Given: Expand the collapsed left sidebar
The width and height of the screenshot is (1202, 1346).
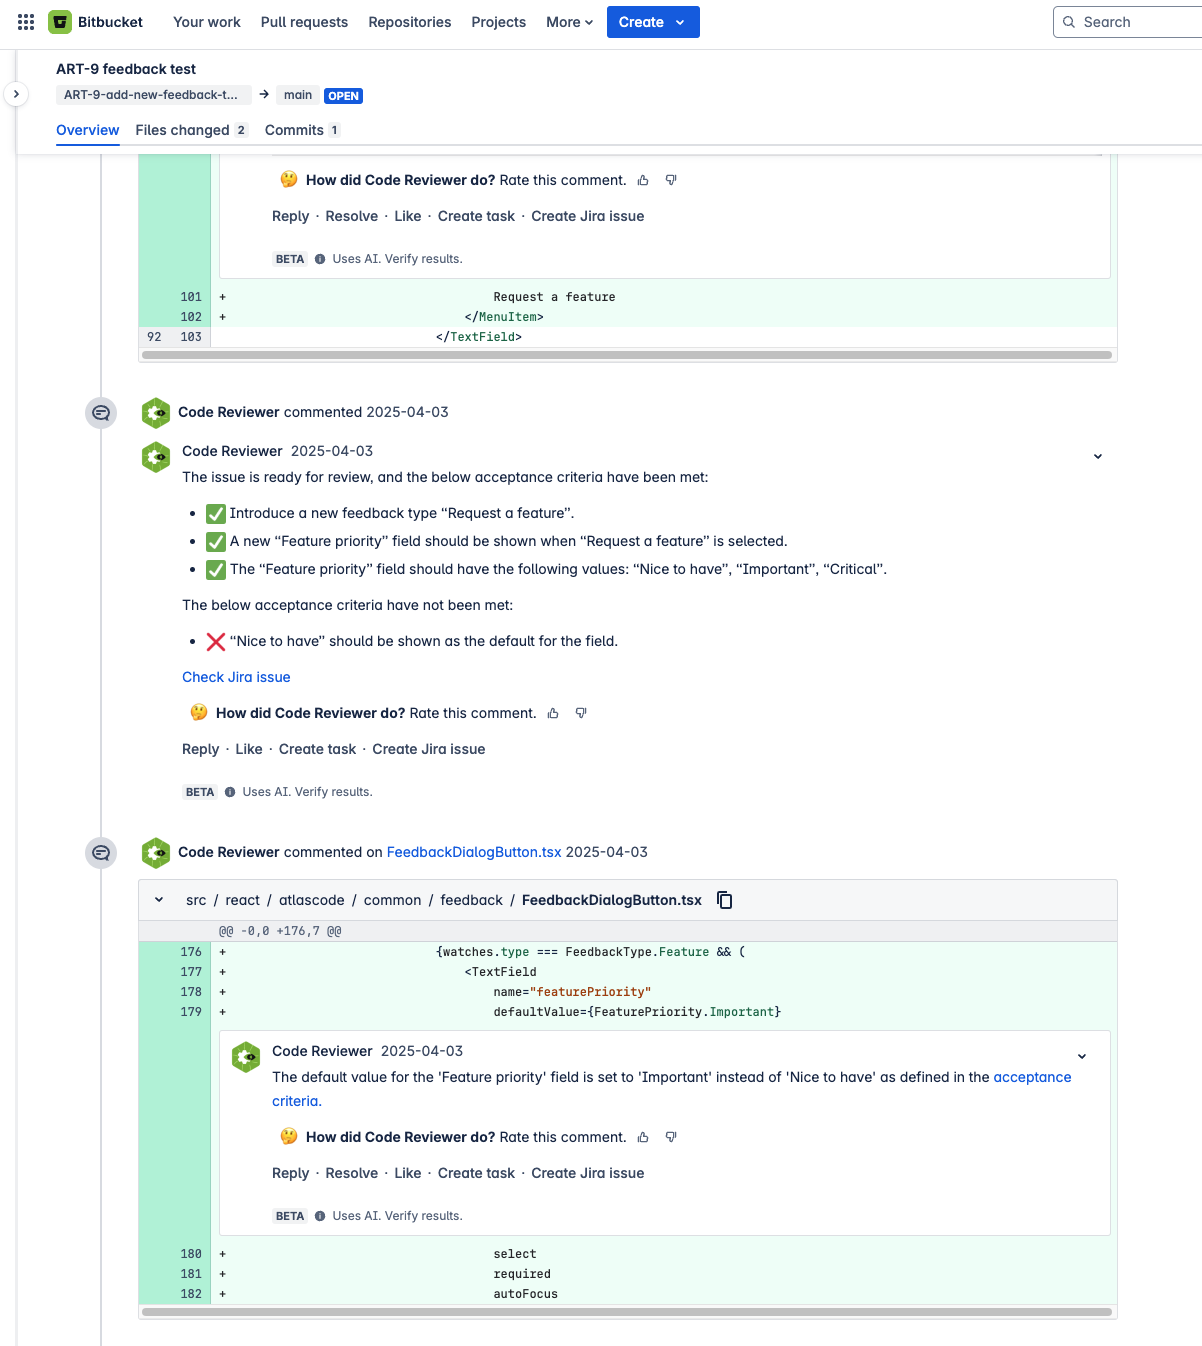Looking at the screenshot, I should click(16, 94).
